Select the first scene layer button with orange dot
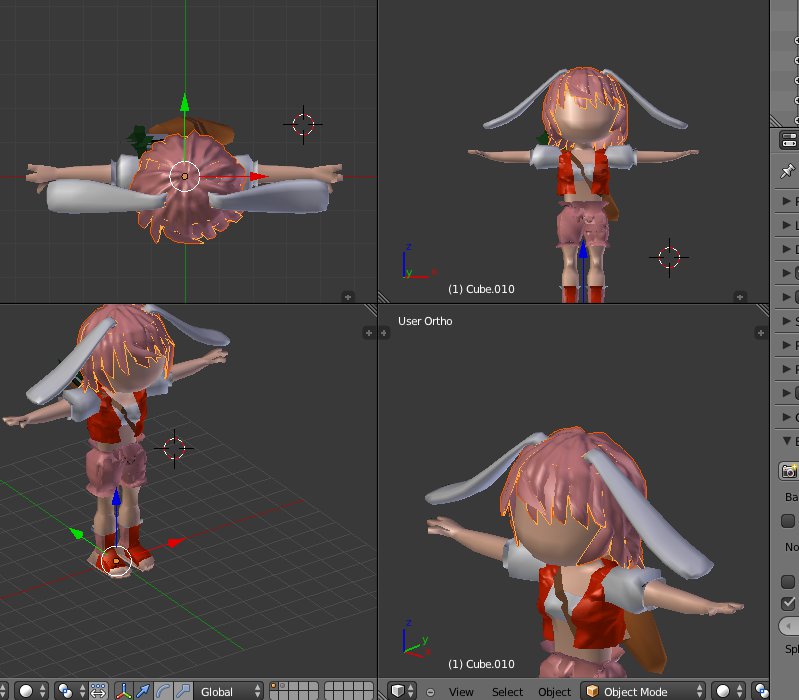This screenshot has height=700, width=799. [274, 686]
